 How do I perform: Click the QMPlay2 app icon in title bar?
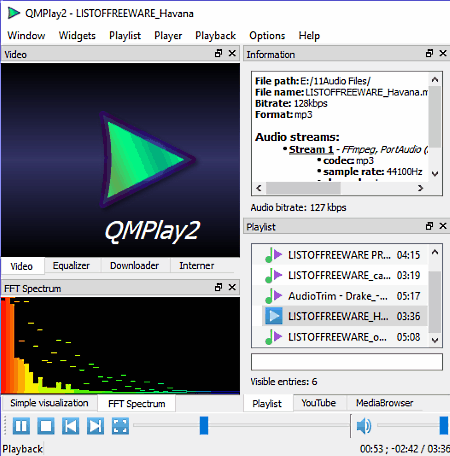tap(14, 13)
